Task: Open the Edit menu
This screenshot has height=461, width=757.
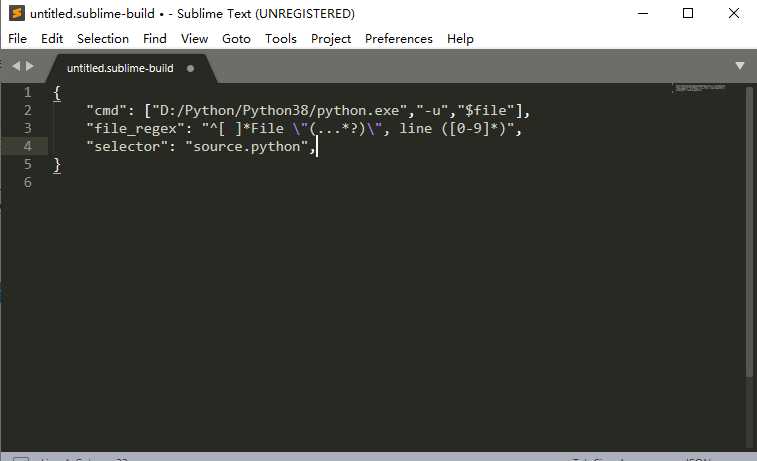Action: 52,39
